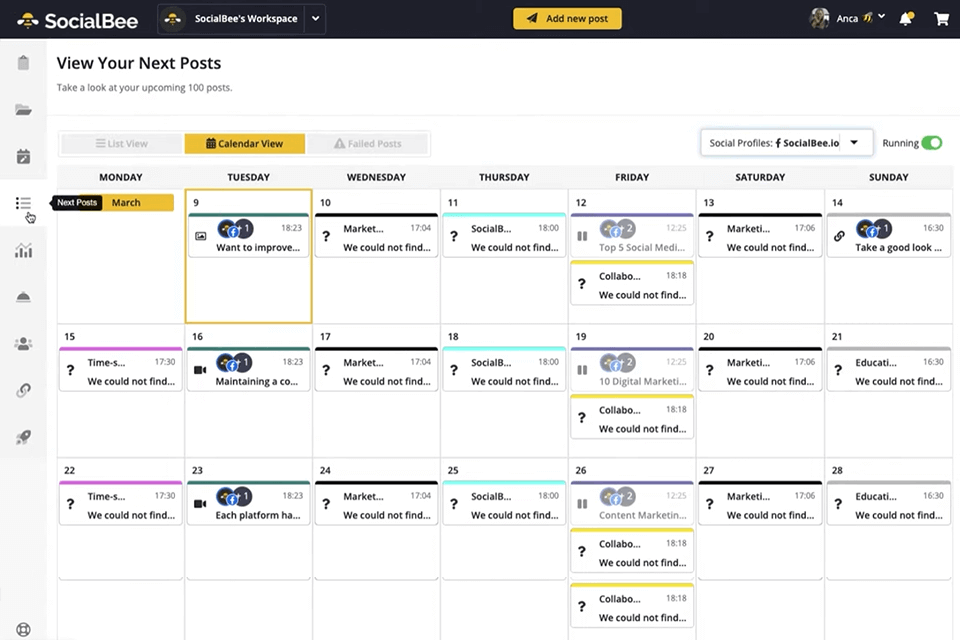Click the paused icon on Friday 12 post
The image size is (960, 640).
point(582,236)
